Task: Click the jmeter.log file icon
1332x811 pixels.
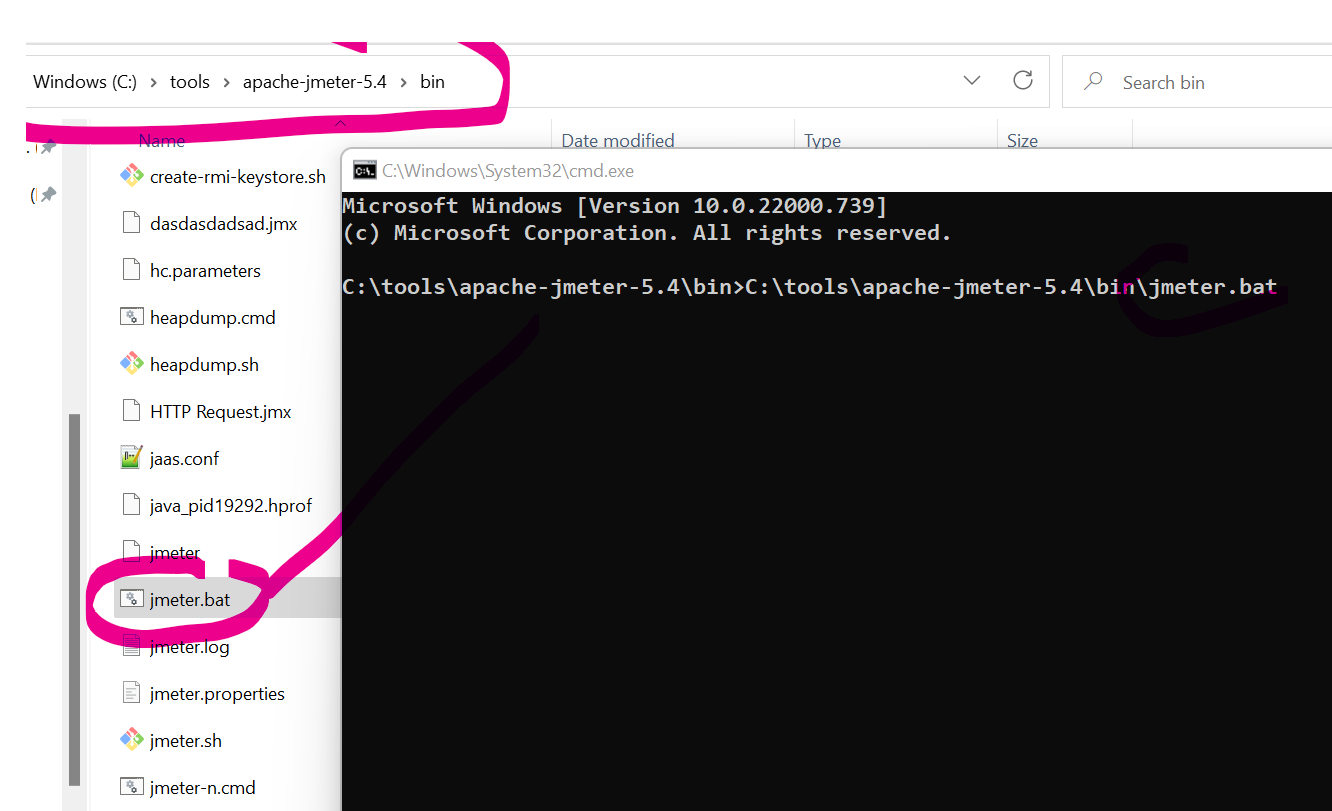Action: [131, 647]
